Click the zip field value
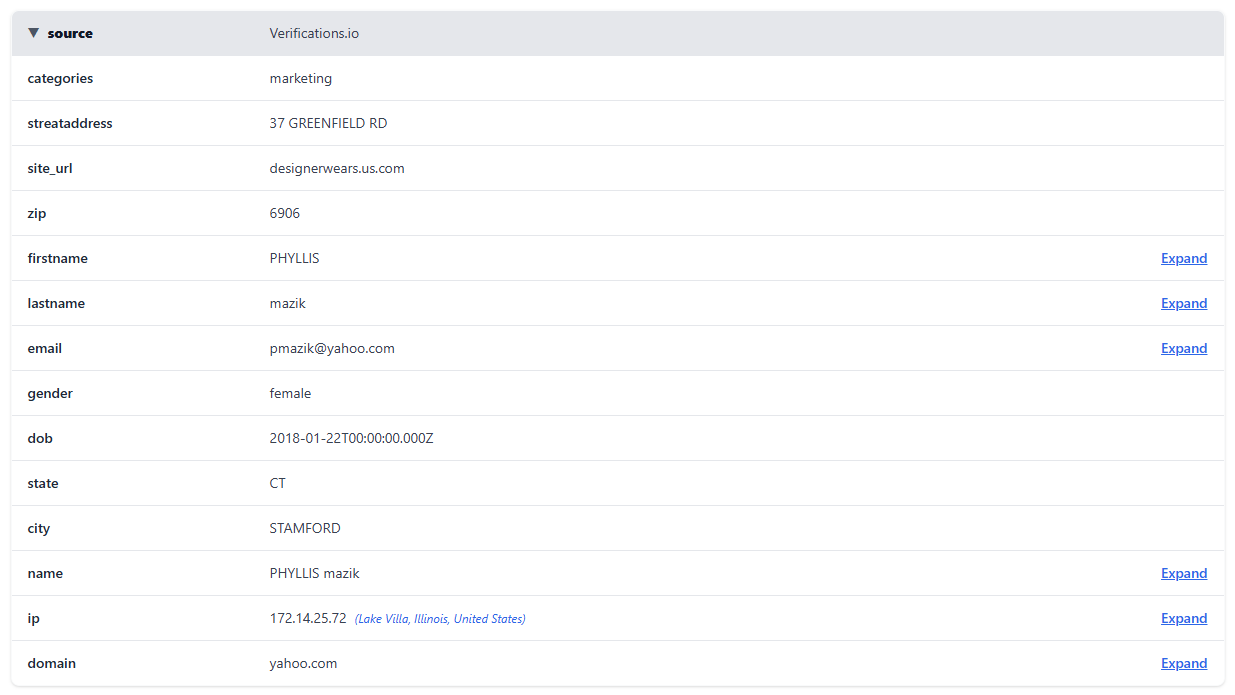The height and width of the screenshot is (695, 1235). [284, 213]
